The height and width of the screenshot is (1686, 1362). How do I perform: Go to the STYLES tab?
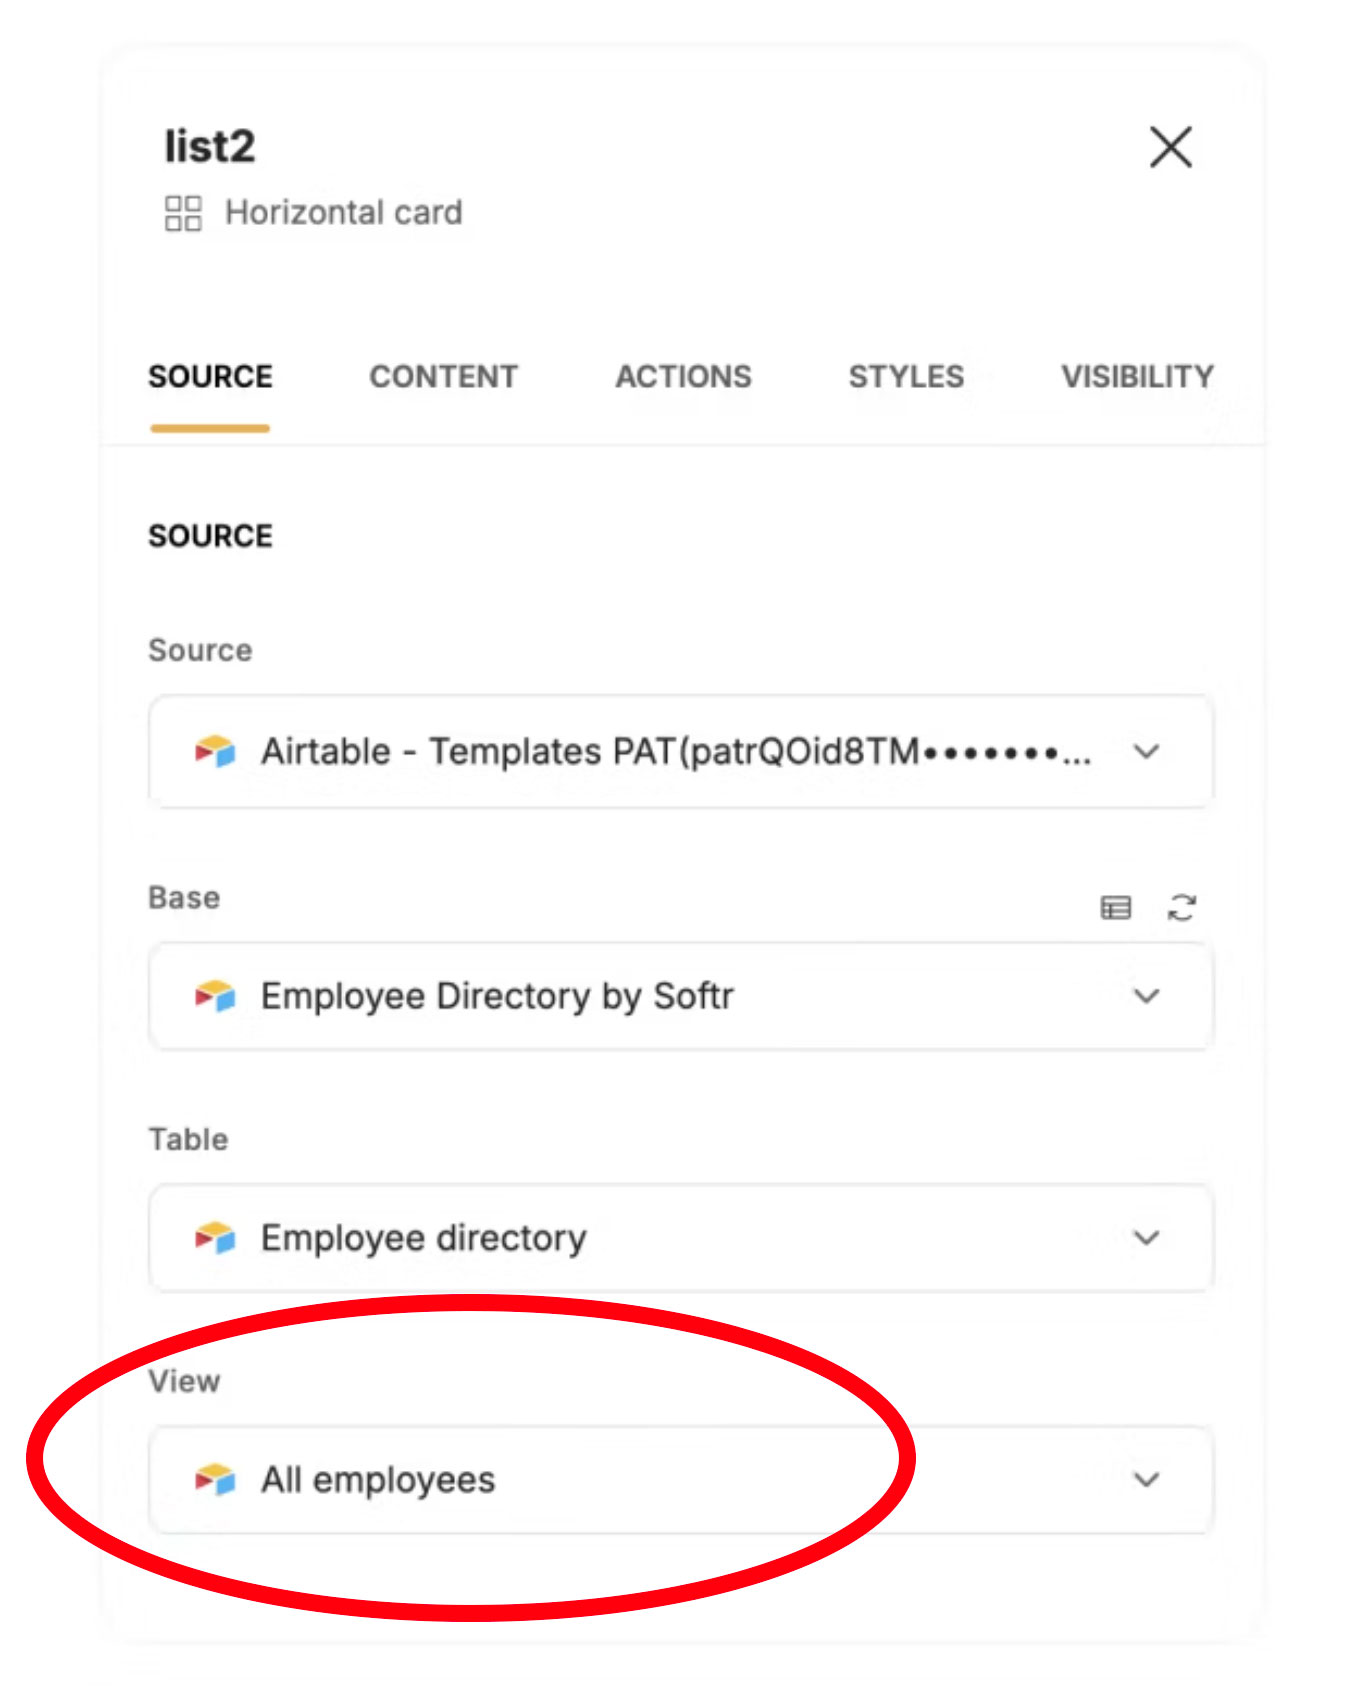point(906,377)
